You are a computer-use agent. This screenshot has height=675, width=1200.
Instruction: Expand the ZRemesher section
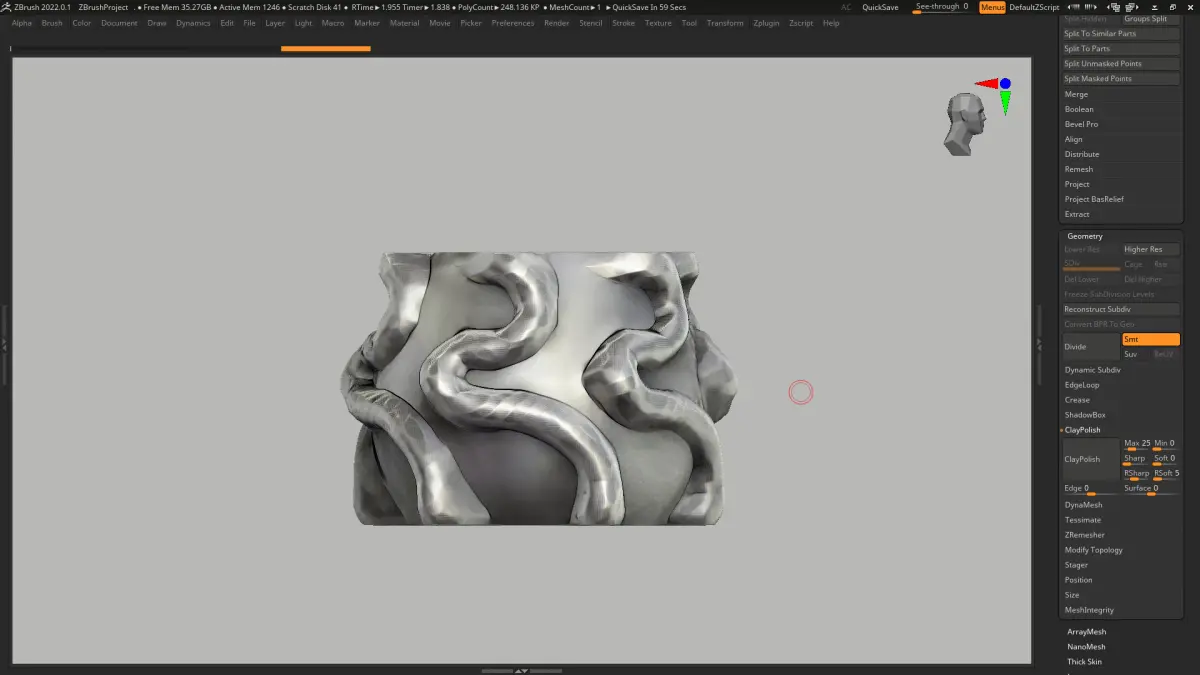1085,535
